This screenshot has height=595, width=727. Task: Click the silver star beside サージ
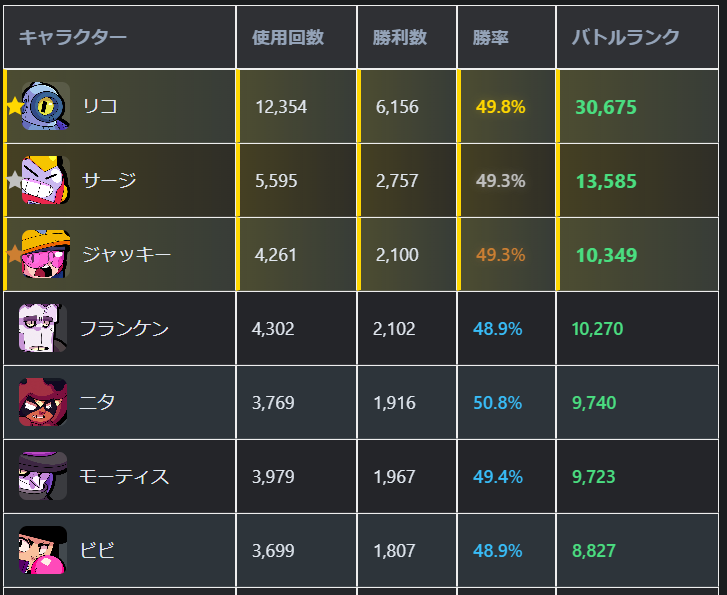14,180
